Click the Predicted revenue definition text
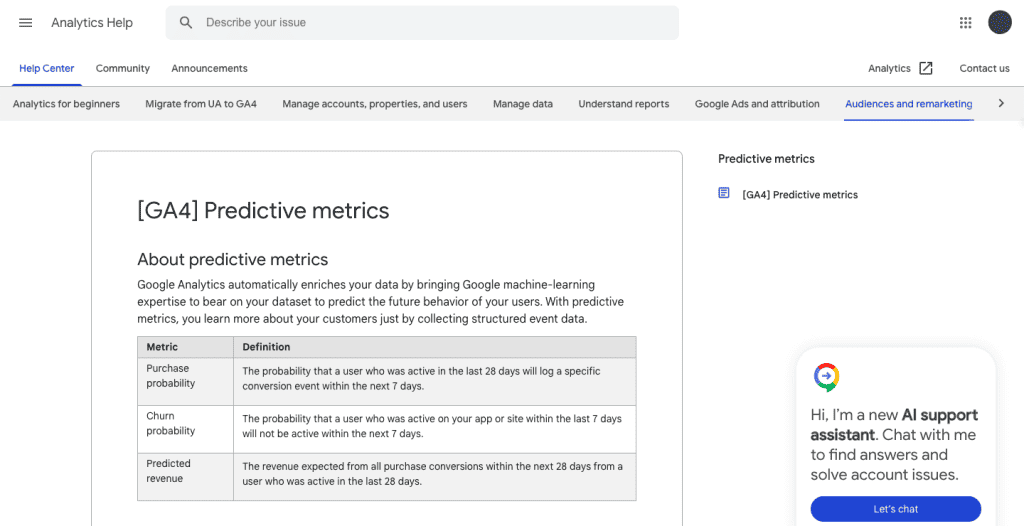The width and height of the screenshot is (1024, 526). pos(432,474)
